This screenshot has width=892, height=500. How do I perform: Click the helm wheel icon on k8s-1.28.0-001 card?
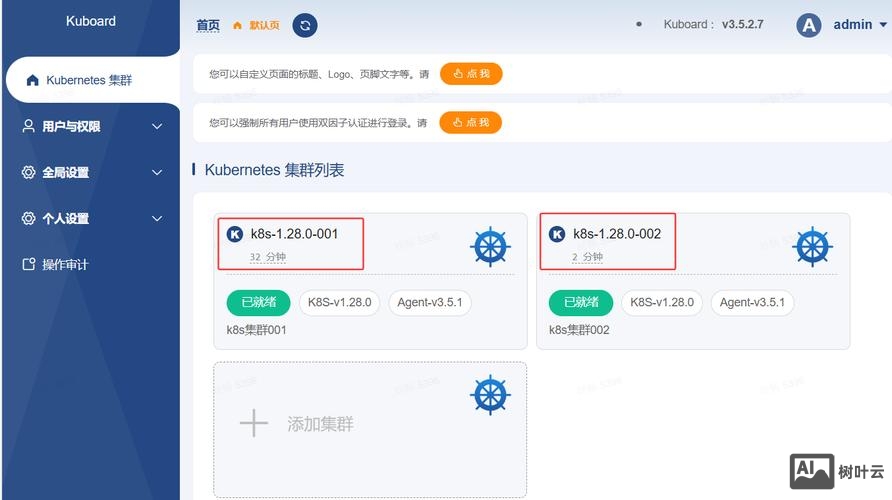[x=490, y=247]
